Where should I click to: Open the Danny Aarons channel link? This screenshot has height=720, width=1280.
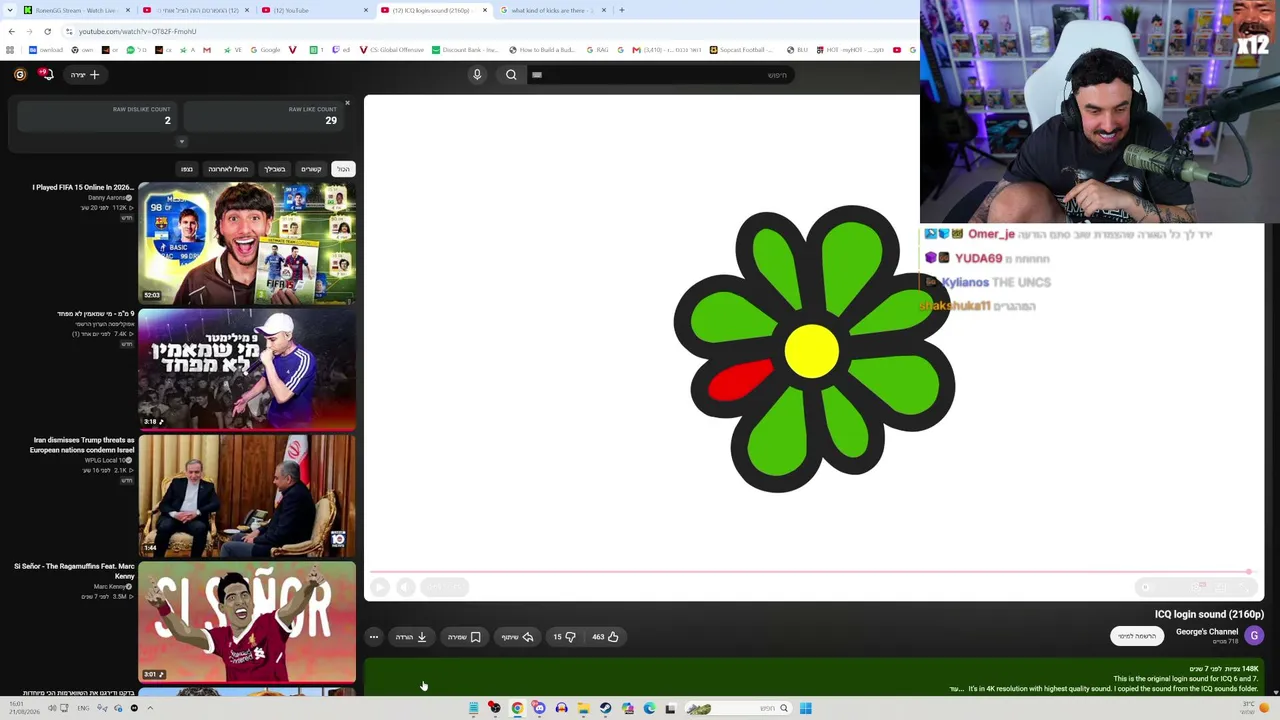tap(107, 198)
